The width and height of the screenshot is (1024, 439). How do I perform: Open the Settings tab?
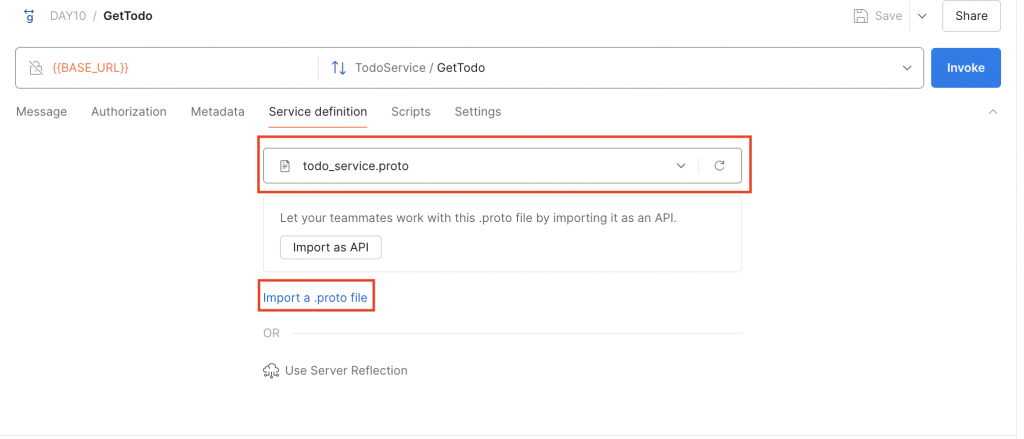click(x=478, y=112)
